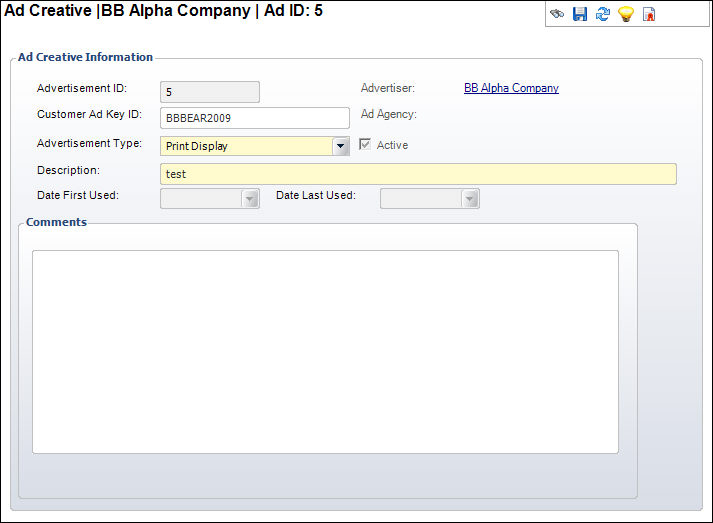Viewport: 713px width, 523px height.
Task: Click the light bulb icon
Action: [626, 15]
